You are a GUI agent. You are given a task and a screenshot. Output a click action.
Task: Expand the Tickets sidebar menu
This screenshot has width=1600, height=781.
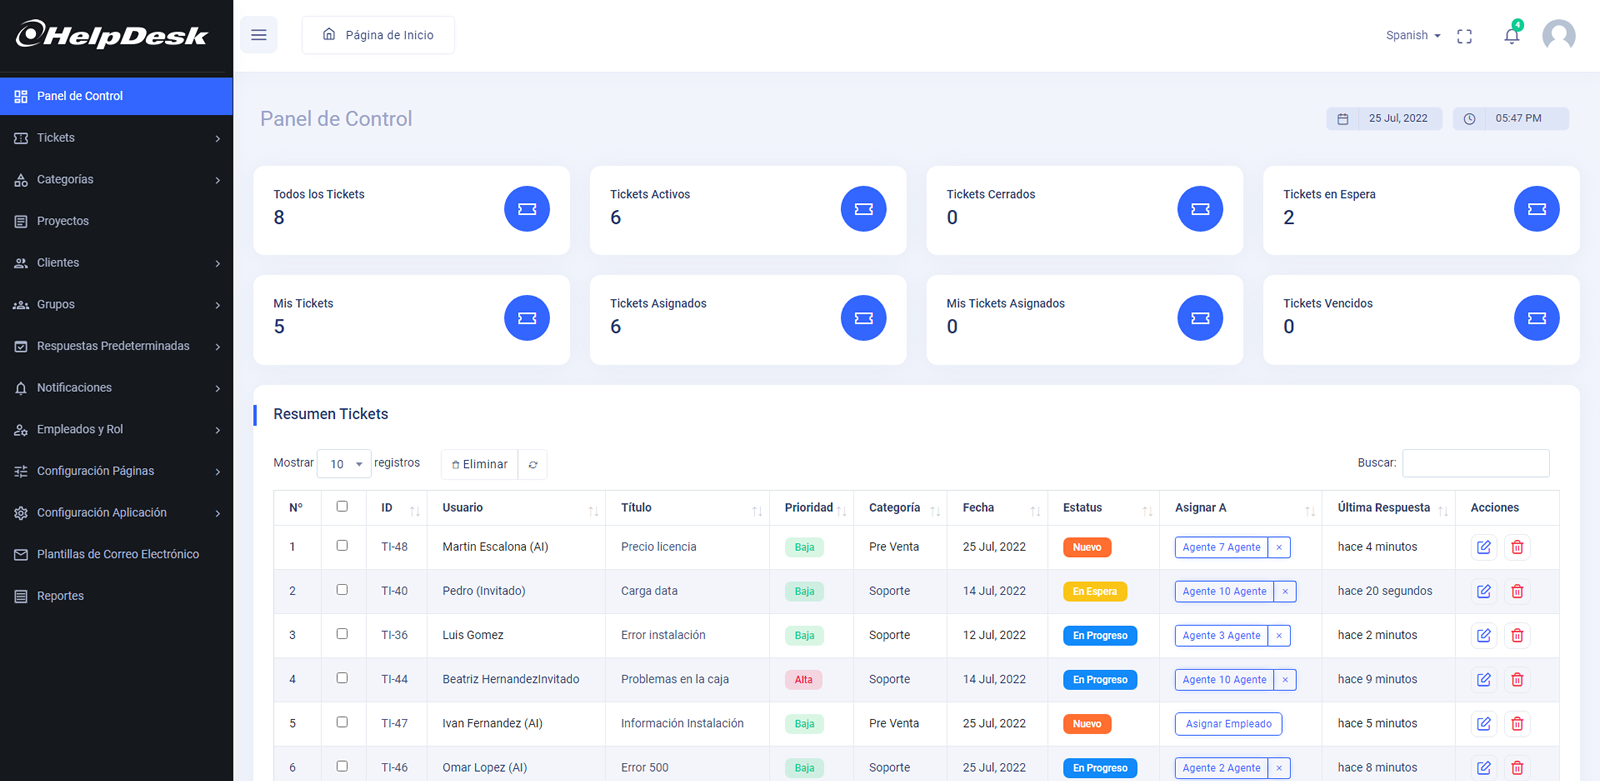click(x=116, y=138)
